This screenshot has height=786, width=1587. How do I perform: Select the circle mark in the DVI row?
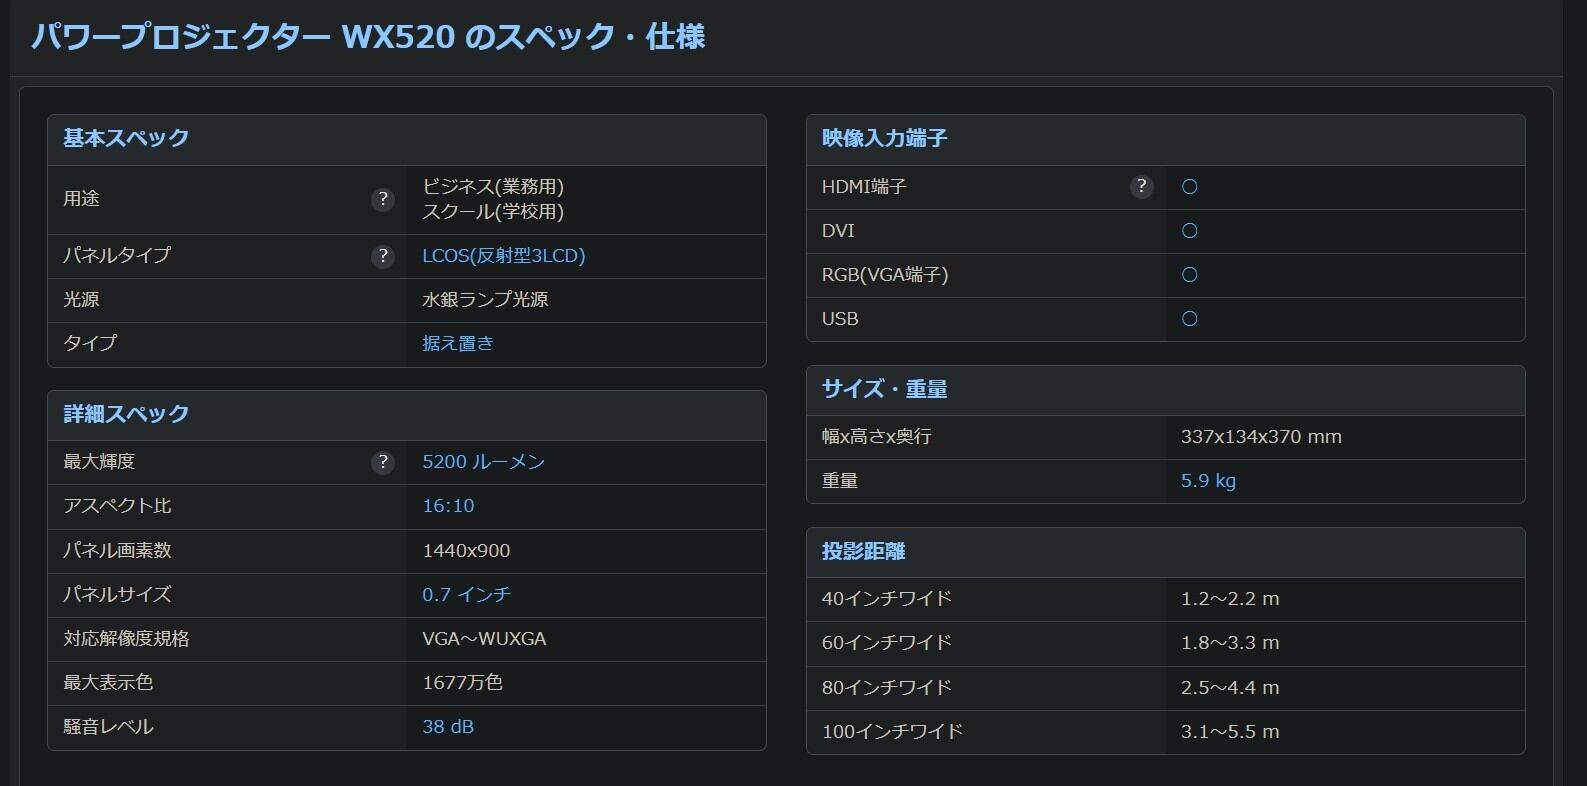pos(1189,231)
